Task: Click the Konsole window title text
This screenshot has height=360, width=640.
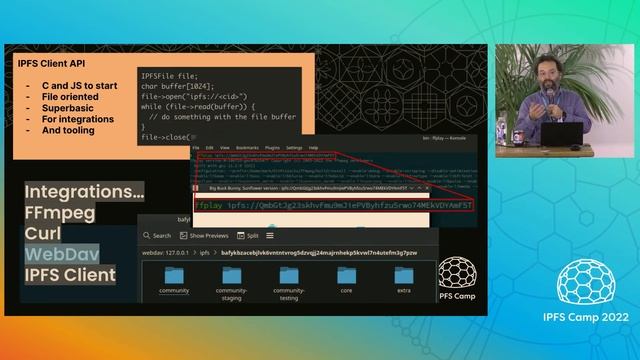Action: pos(444,138)
